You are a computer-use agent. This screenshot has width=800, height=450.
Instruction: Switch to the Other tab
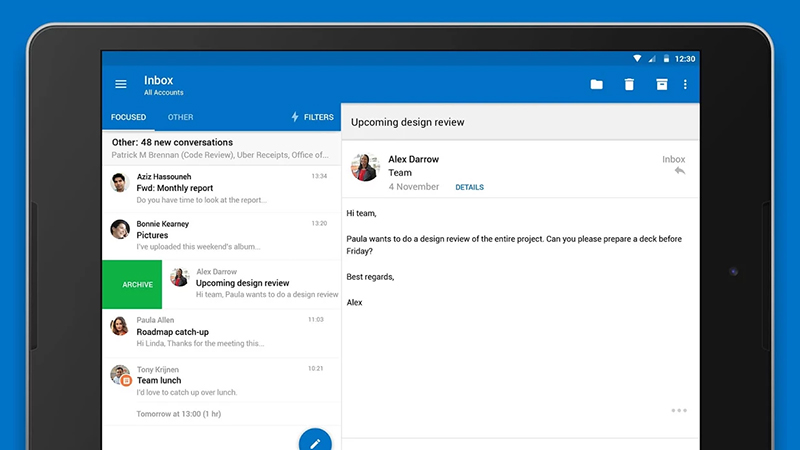[181, 117]
